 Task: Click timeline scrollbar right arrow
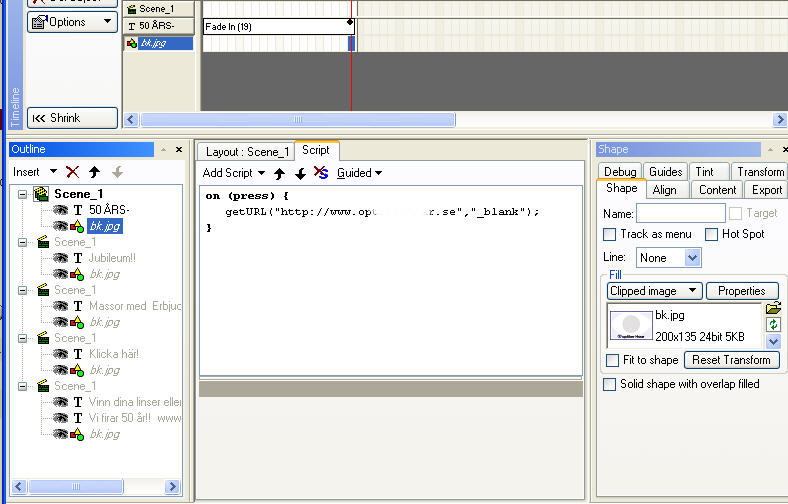coord(779,120)
